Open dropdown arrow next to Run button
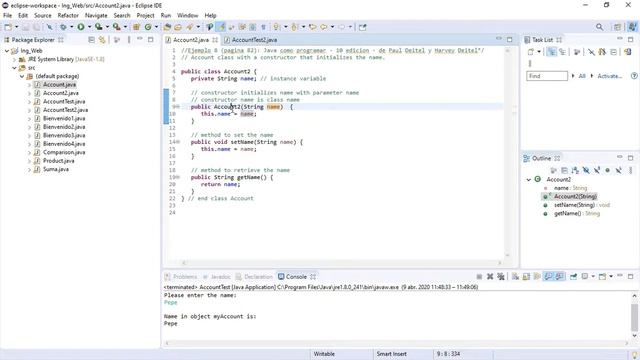 pyautogui.click(x=89, y=27)
